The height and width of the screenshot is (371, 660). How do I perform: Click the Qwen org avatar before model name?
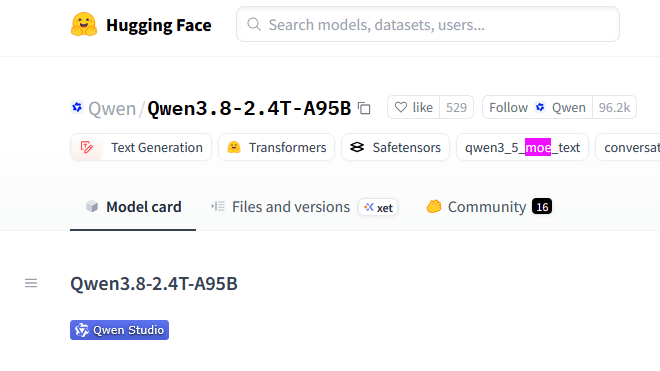77,107
